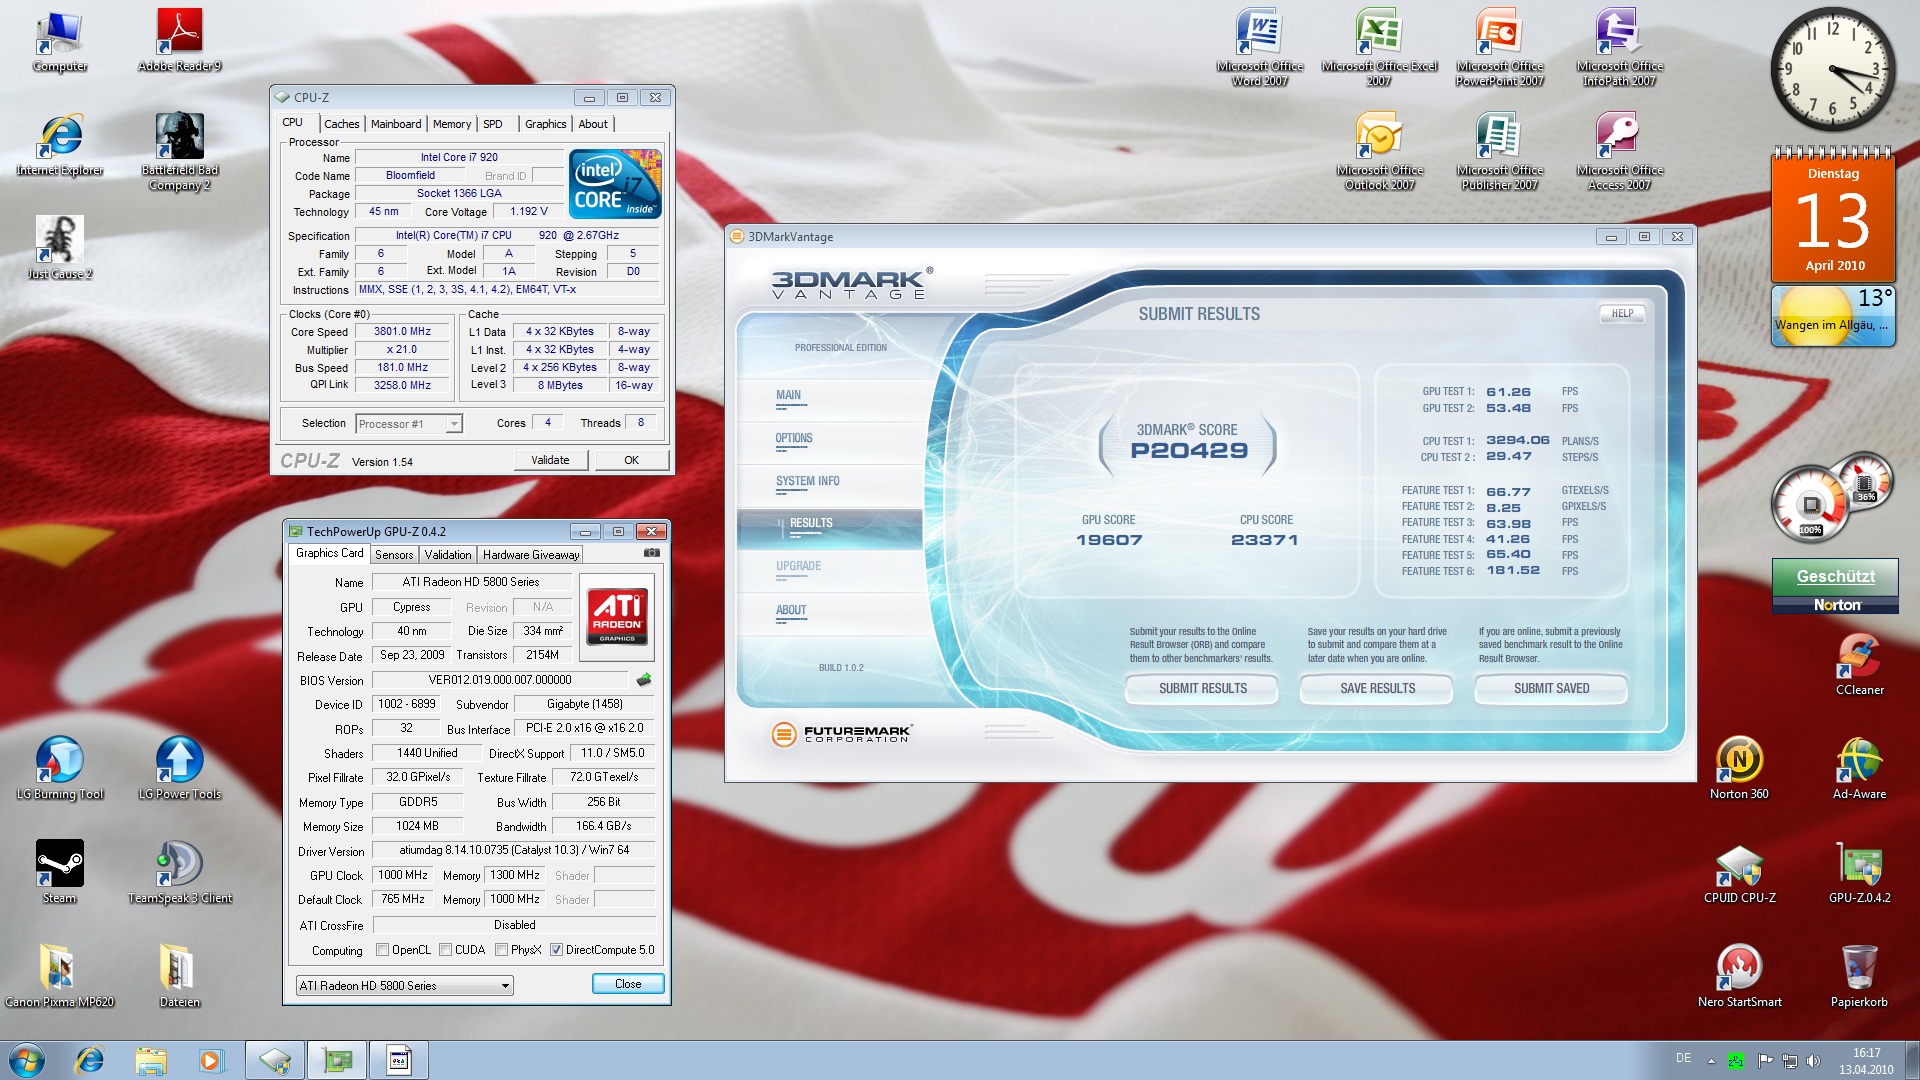
Task: Switch to Memory tab in CPU-Z
Action: click(452, 124)
